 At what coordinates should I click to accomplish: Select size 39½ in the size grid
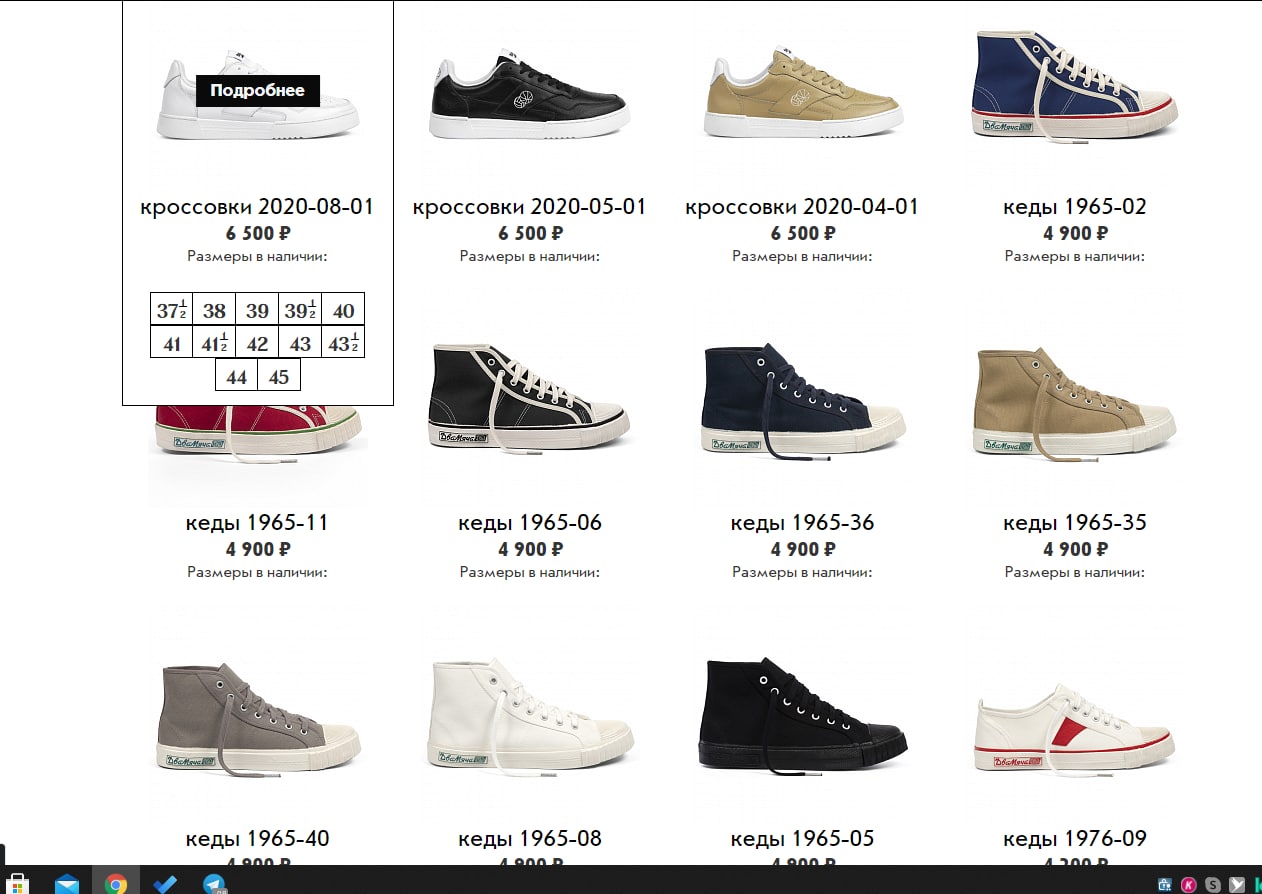[x=300, y=310]
